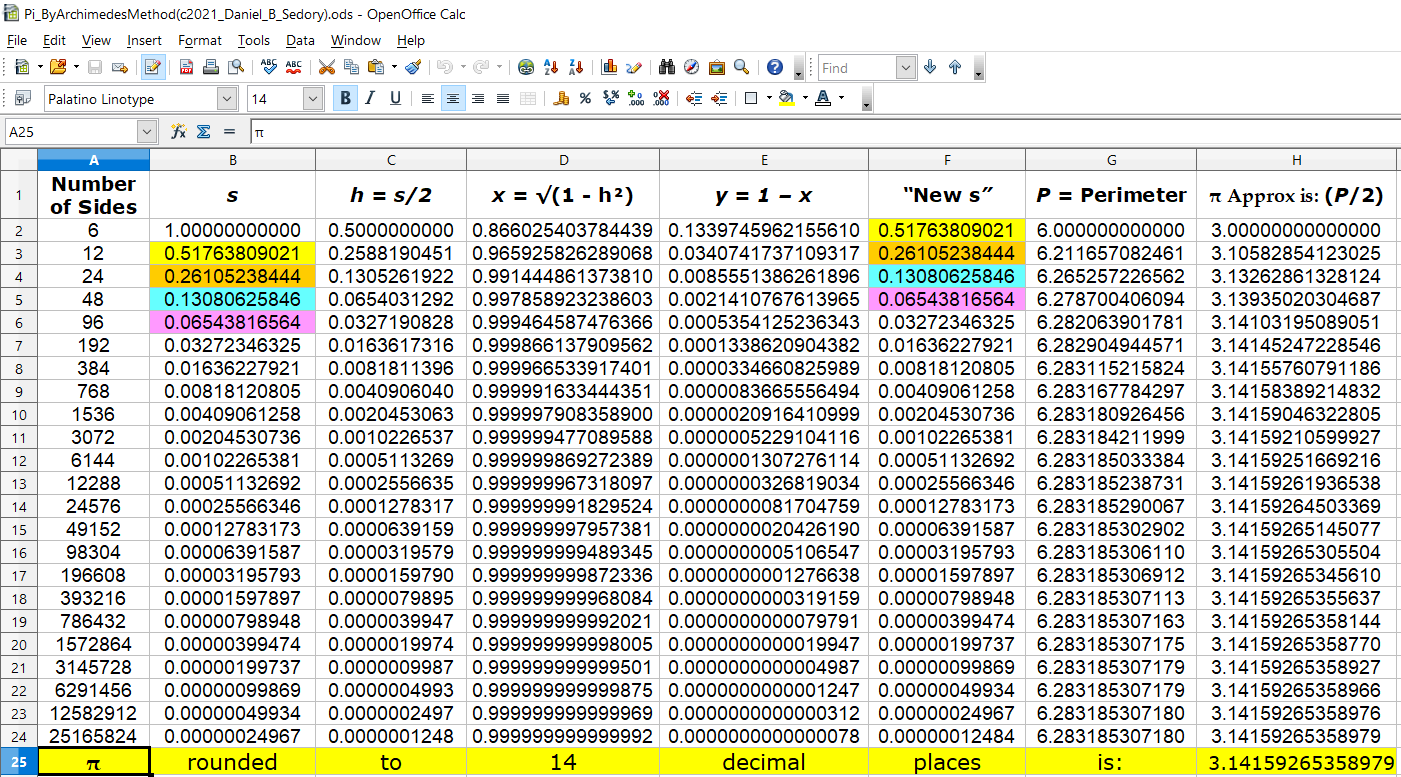Open the font name dropdown
The width and height of the screenshot is (1401, 777).
pos(227,98)
